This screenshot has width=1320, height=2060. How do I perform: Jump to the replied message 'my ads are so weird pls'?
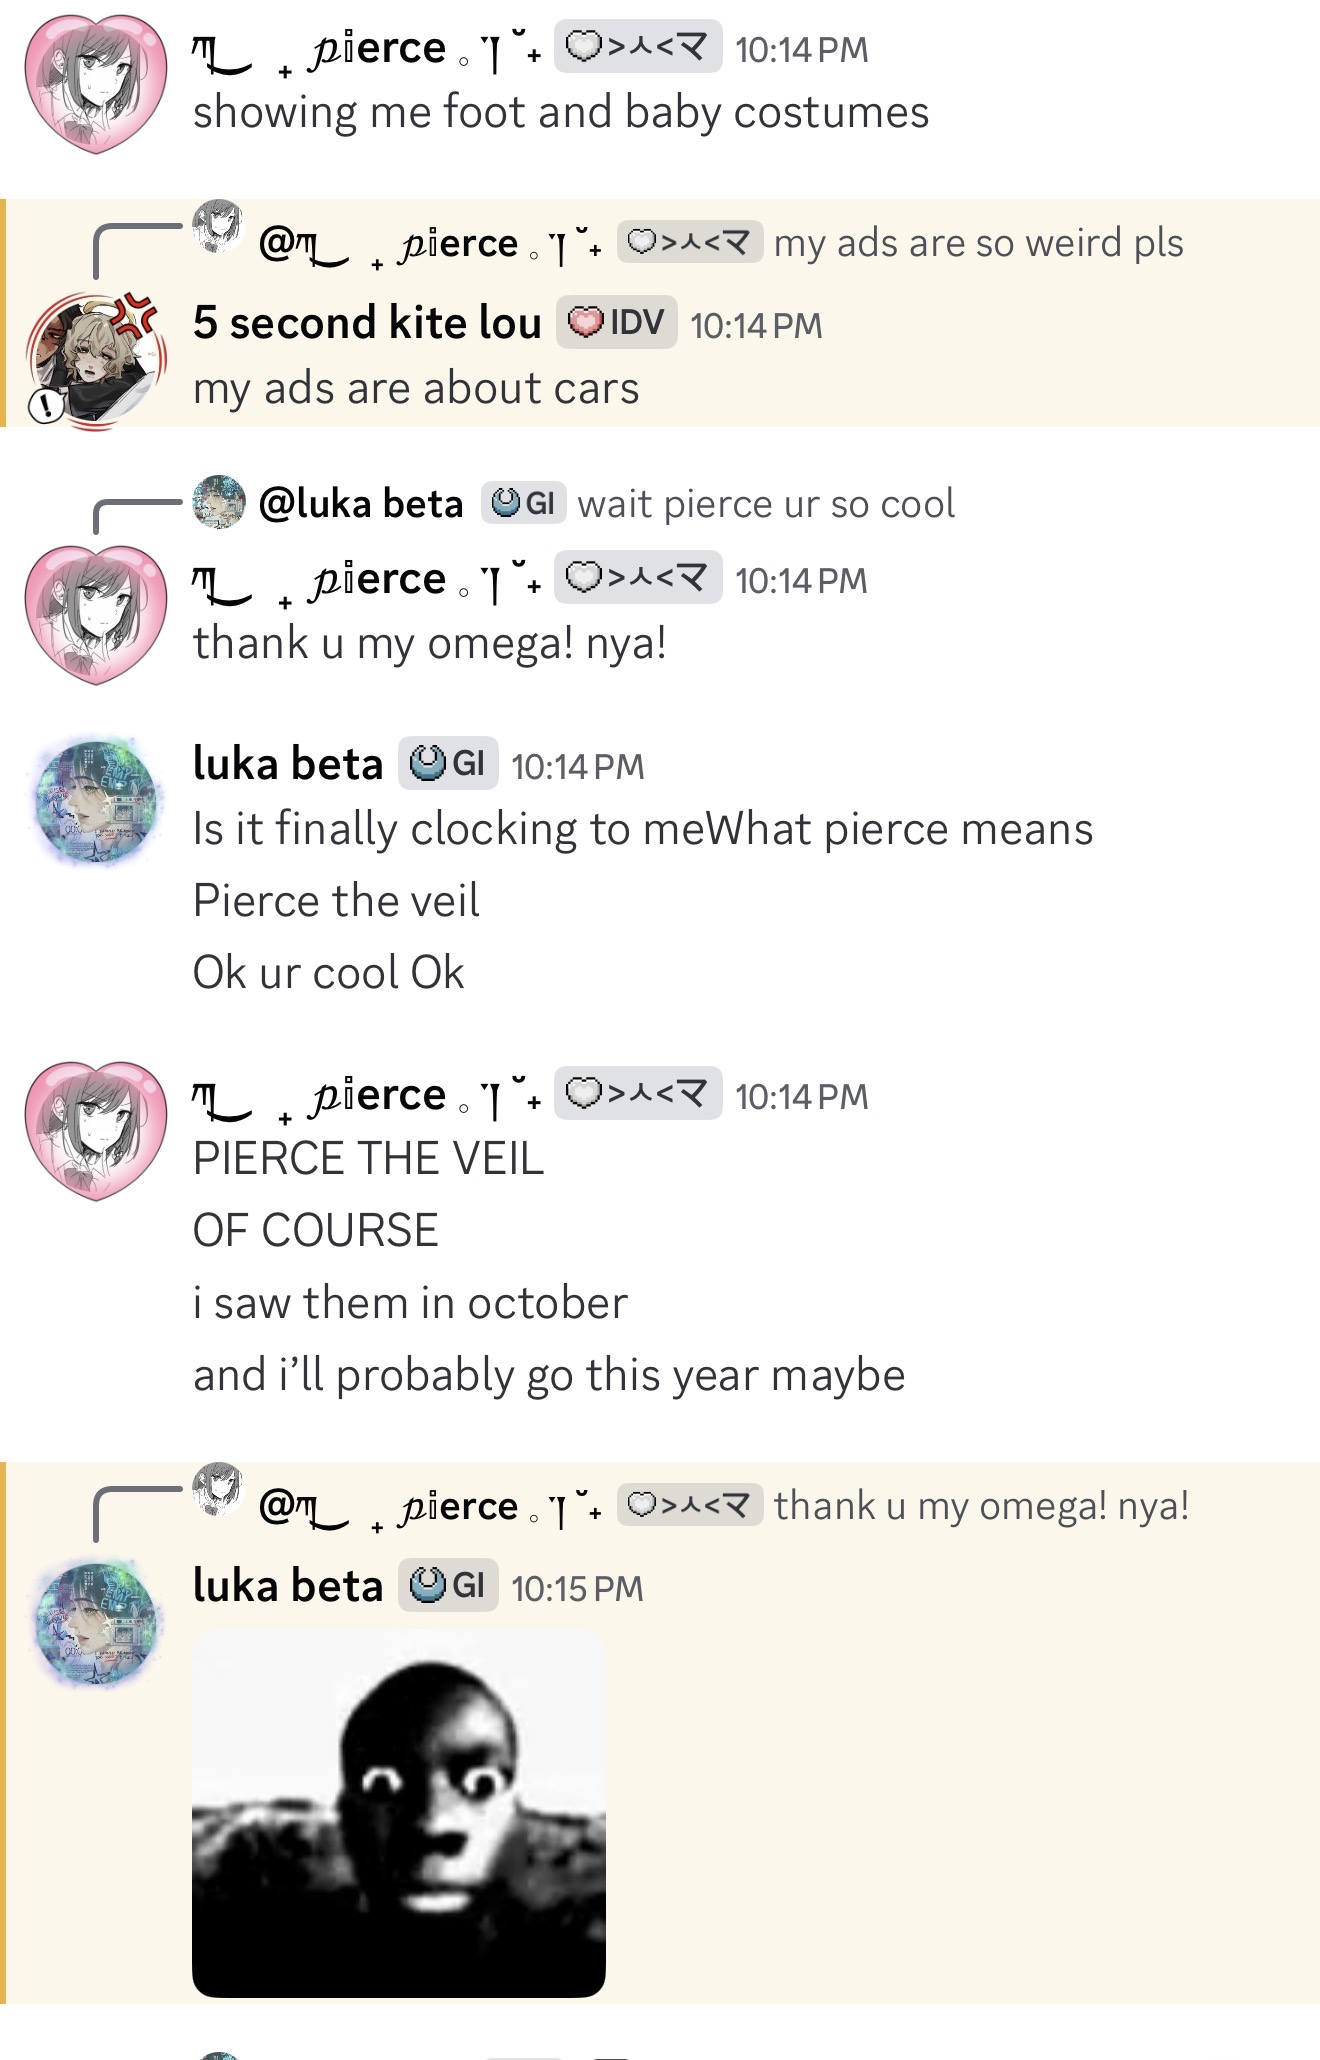pyautogui.click(x=978, y=243)
